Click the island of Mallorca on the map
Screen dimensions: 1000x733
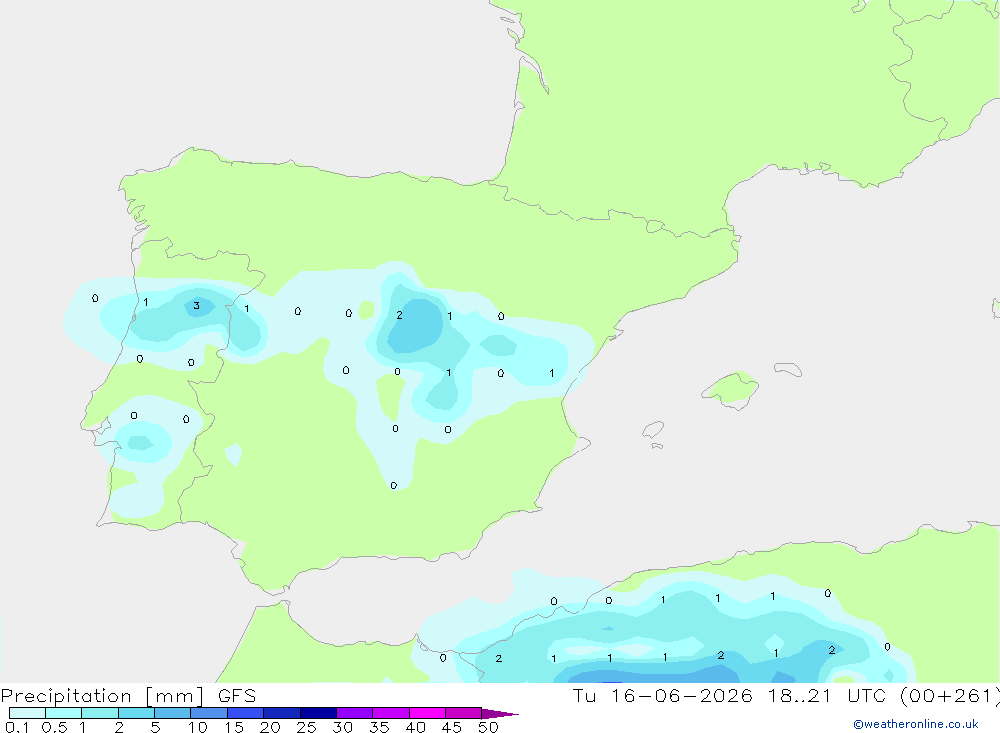(730, 389)
